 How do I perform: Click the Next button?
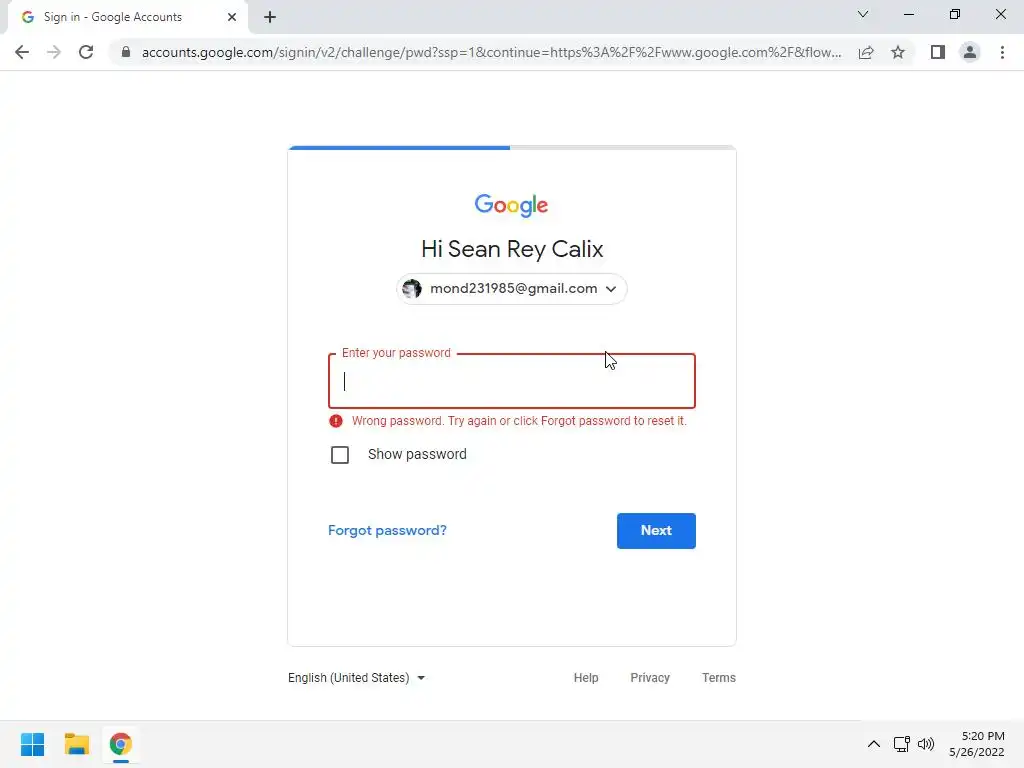click(x=656, y=531)
